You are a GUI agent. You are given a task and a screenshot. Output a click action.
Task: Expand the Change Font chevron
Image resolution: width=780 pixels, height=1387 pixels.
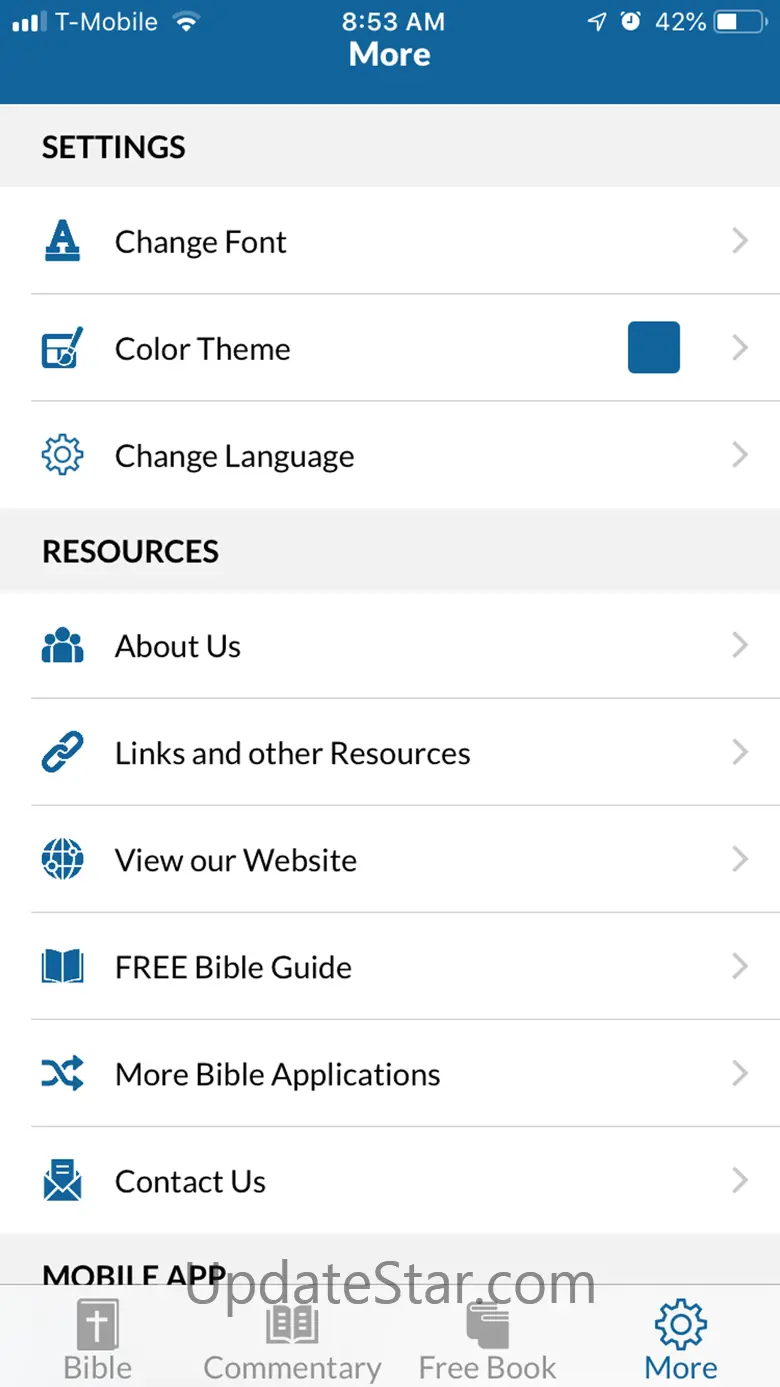pyautogui.click(x=740, y=241)
